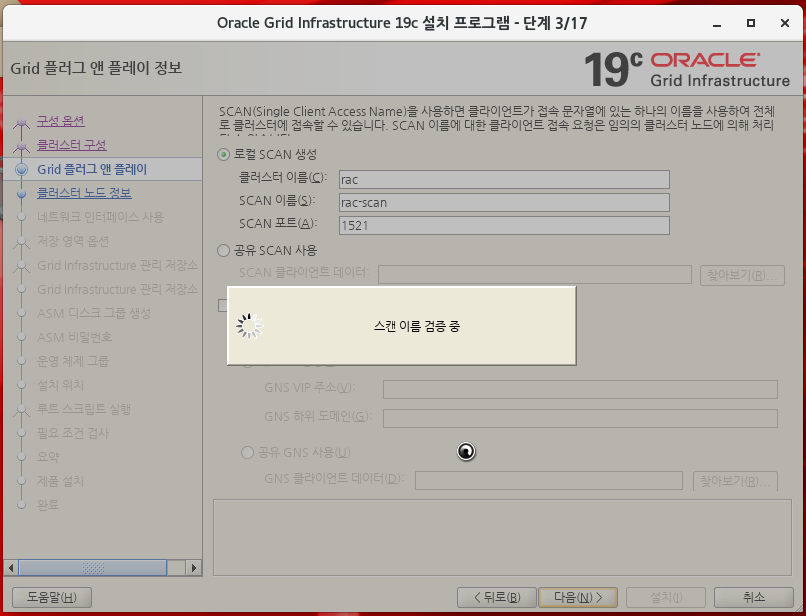806x616 pixels.
Task: Click the GNS VIP 주소 input field
Action: pyautogui.click(x=580, y=389)
